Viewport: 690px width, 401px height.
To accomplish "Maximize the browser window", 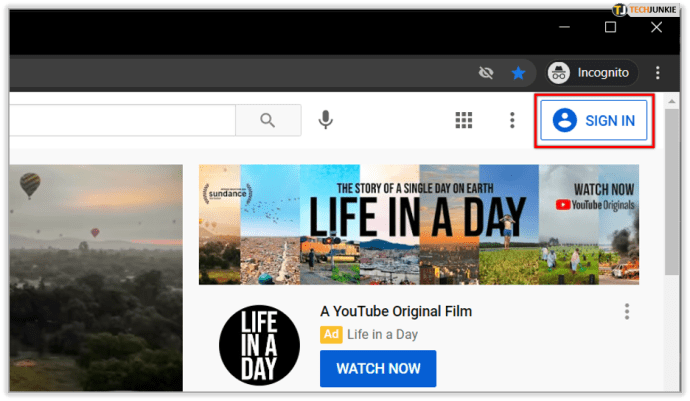I will tap(610, 27).
